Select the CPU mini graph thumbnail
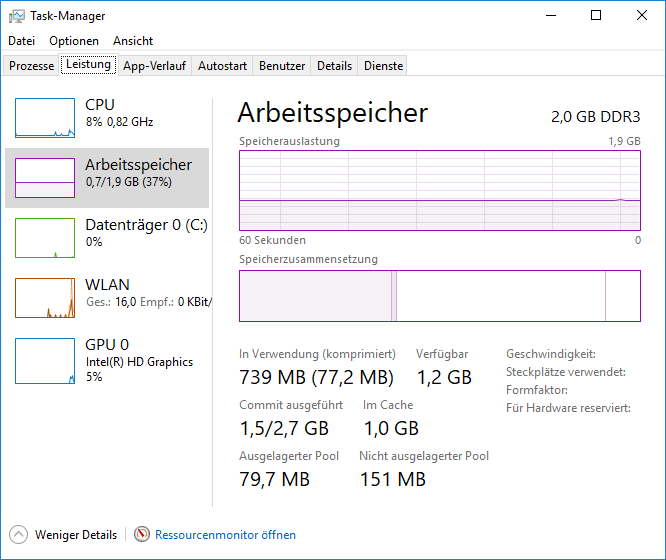666x560 pixels. (x=45, y=118)
